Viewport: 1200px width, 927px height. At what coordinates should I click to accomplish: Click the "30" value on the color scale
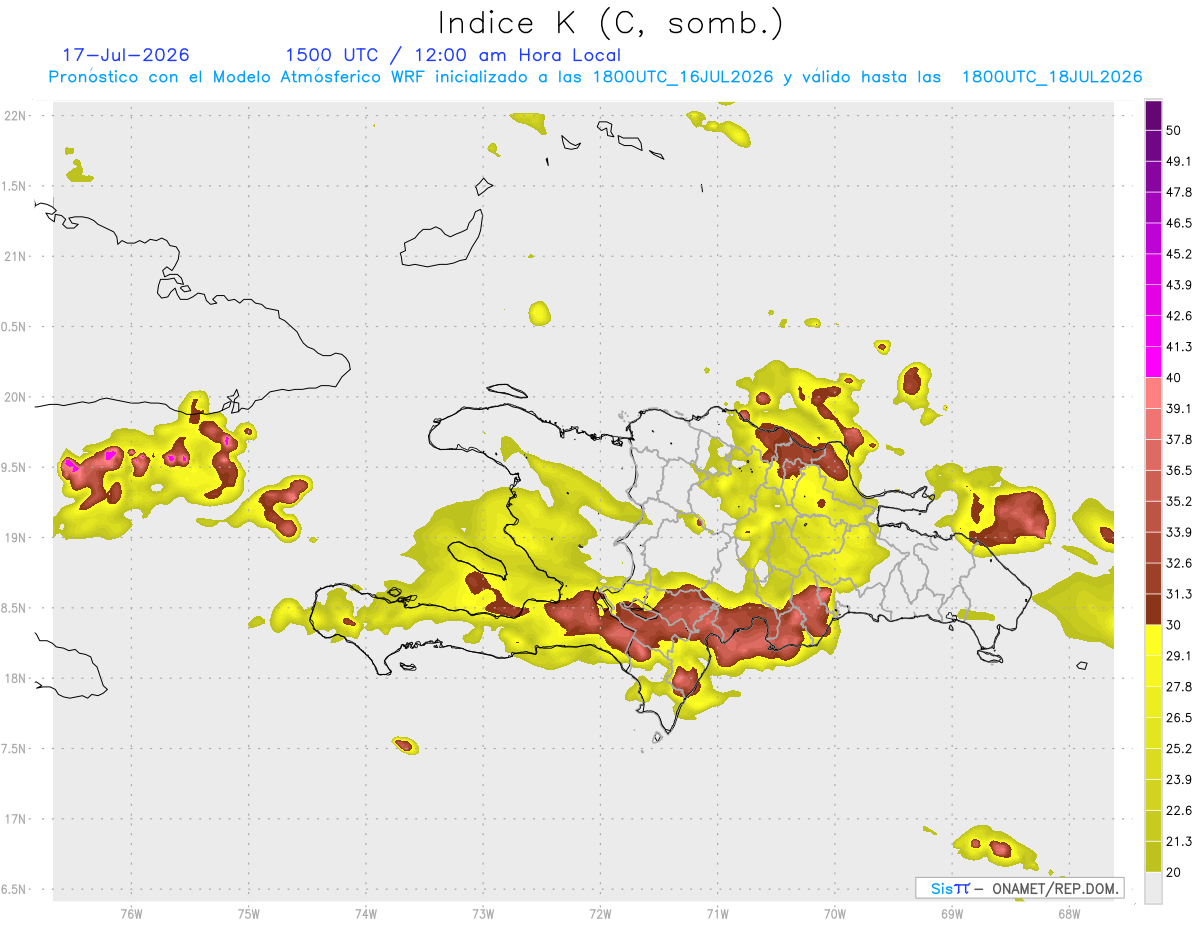click(1174, 625)
